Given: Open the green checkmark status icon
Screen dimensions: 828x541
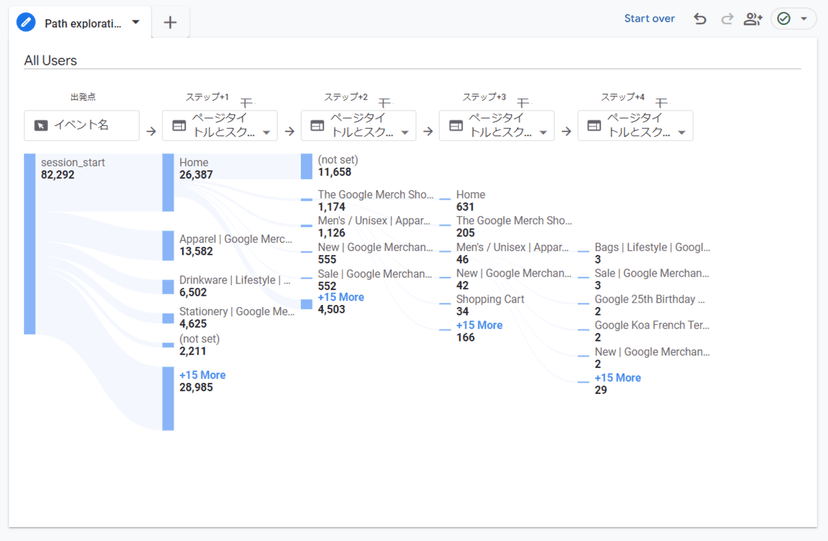Looking at the screenshot, I should point(784,19).
